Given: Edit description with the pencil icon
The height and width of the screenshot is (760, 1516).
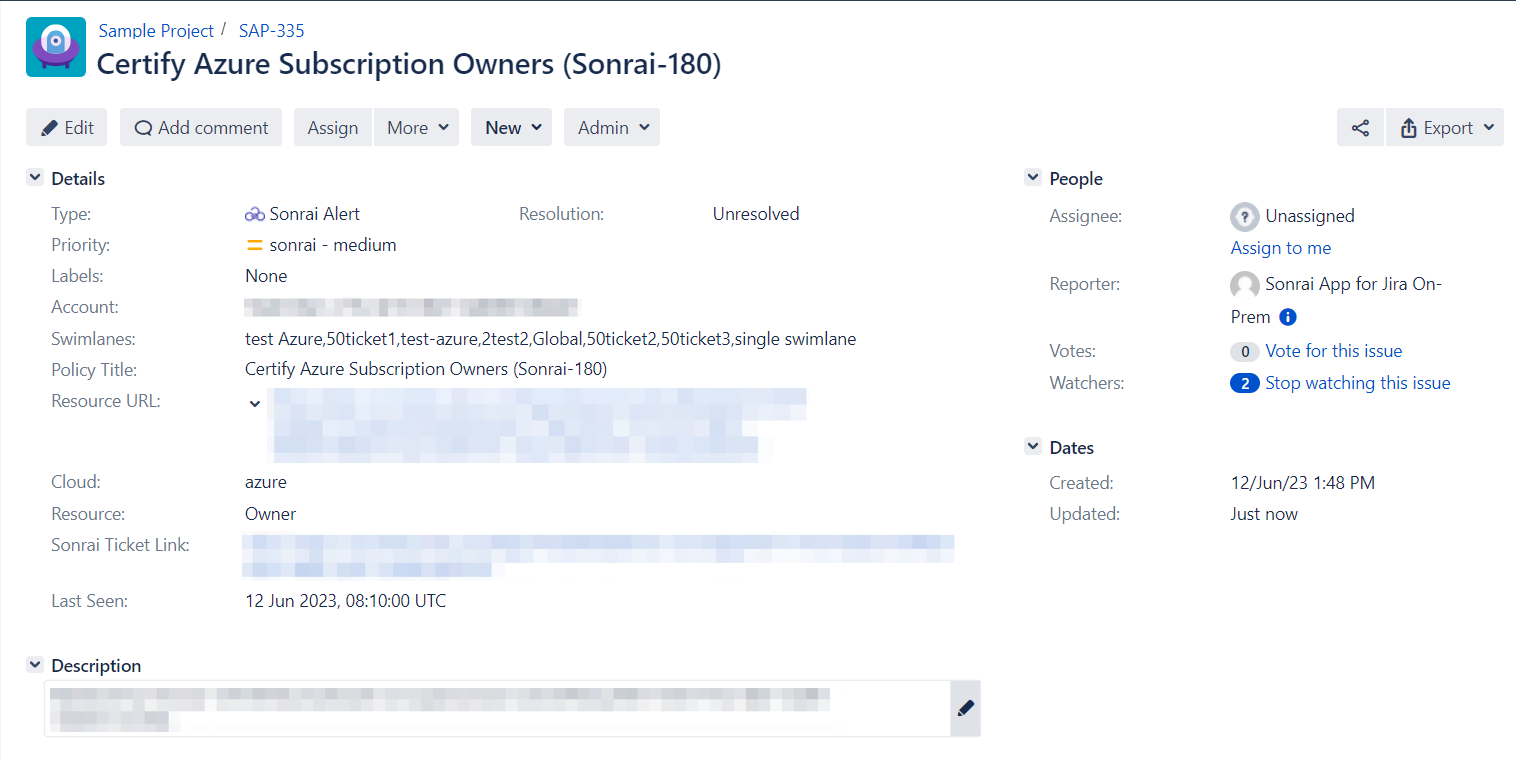Looking at the screenshot, I should (x=965, y=708).
